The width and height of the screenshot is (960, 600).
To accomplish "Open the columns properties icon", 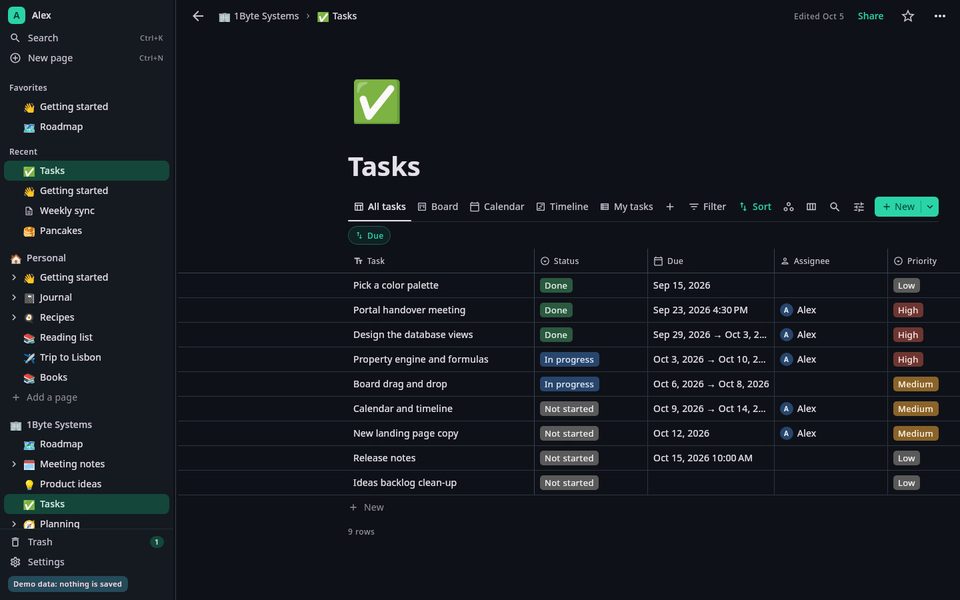I will coord(811,207).
